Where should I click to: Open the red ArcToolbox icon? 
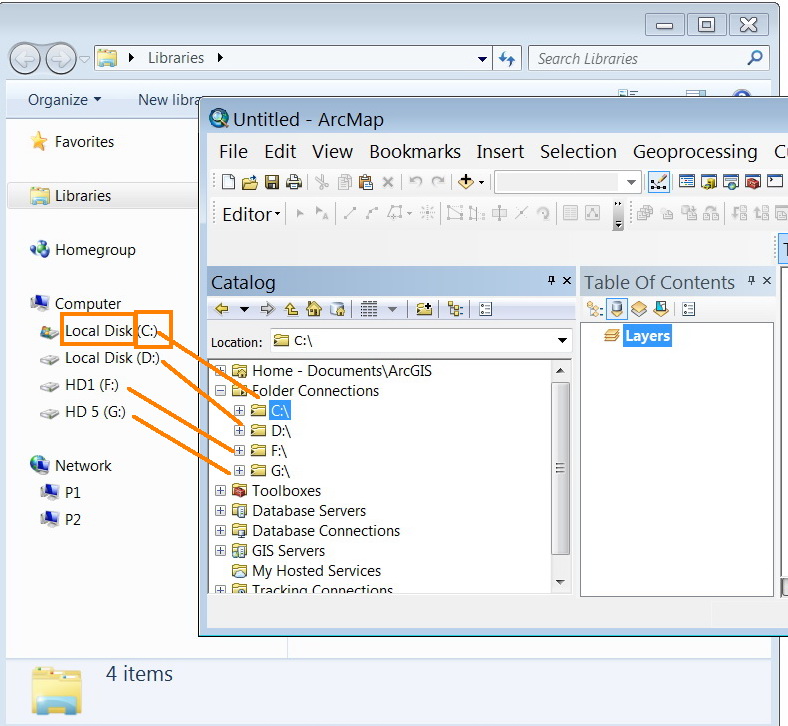click(753, 182)
